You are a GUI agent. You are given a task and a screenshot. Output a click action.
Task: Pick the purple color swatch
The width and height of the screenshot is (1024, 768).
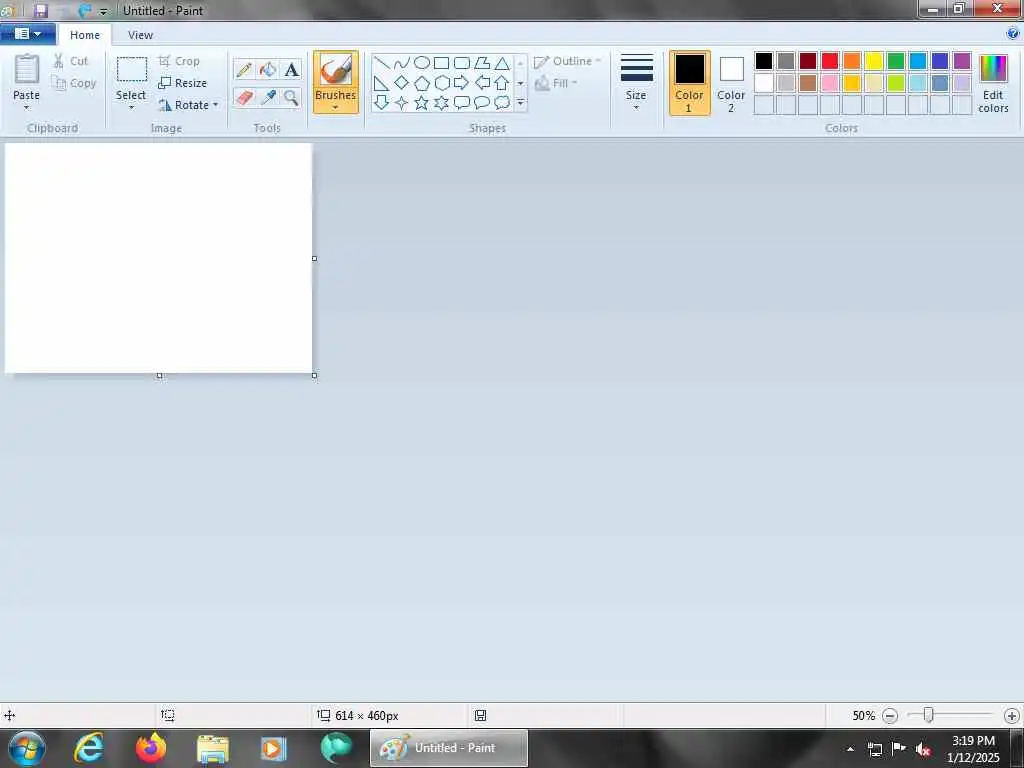[x=962, y=61]
